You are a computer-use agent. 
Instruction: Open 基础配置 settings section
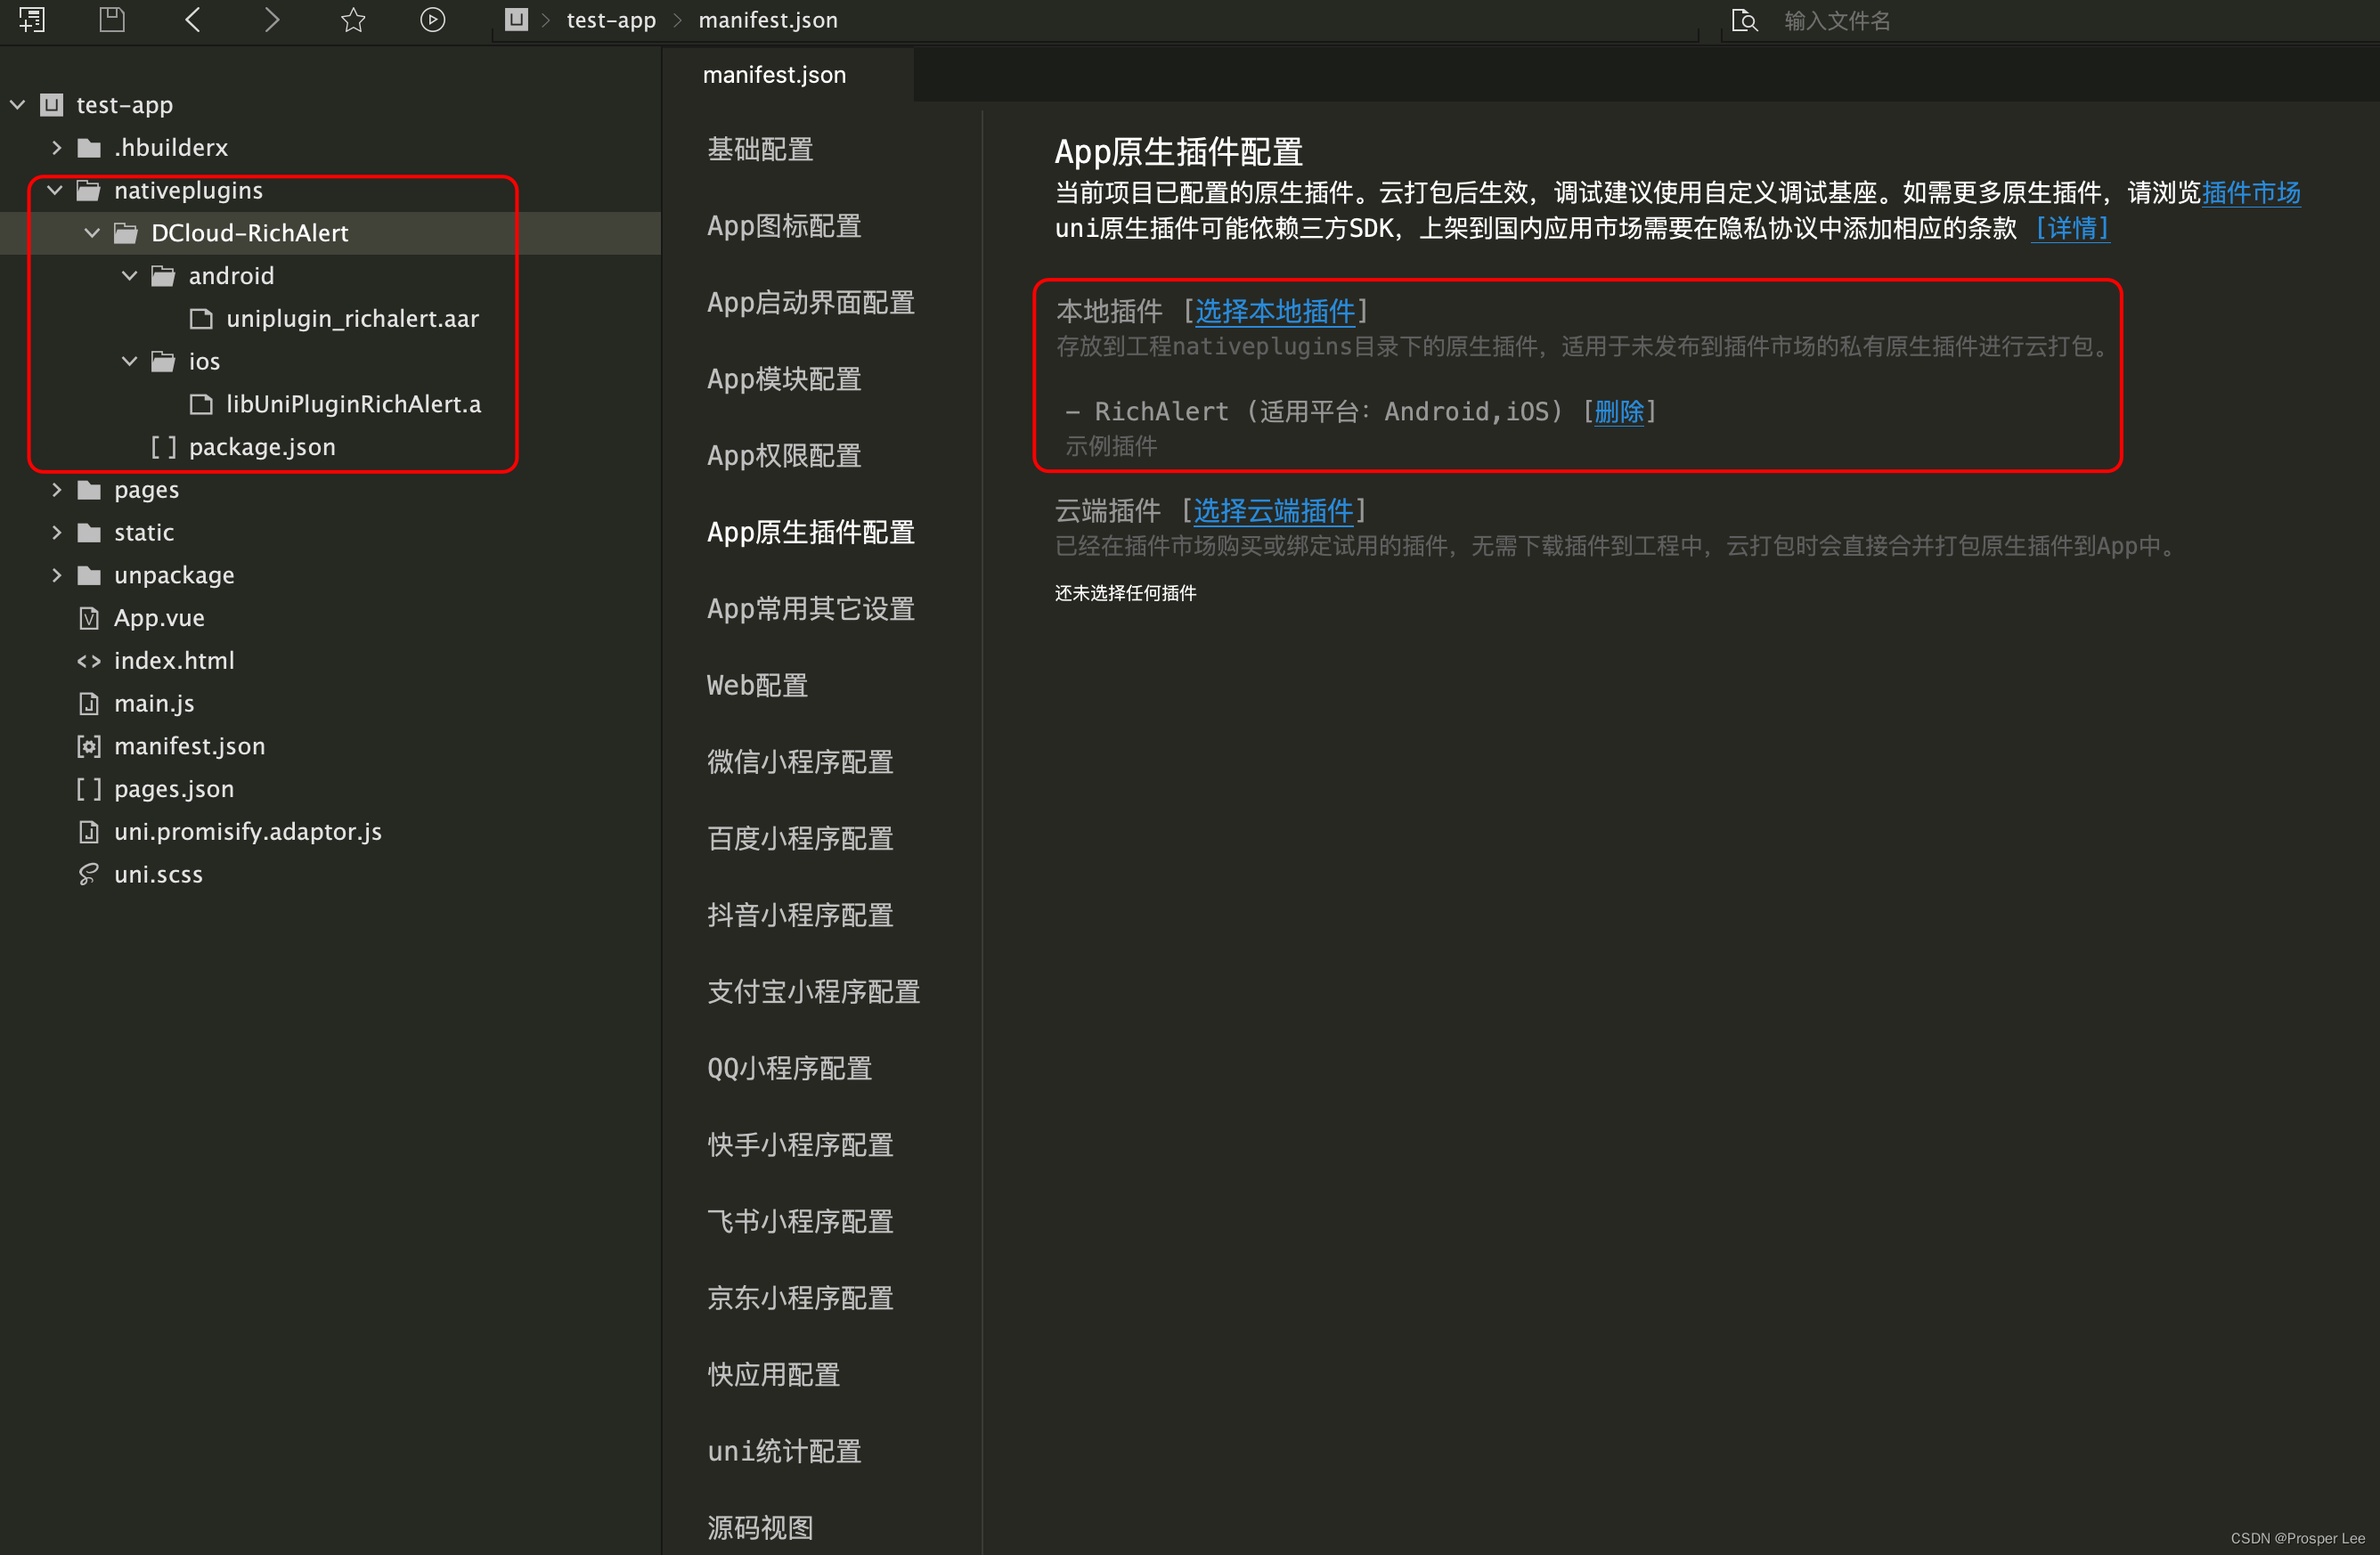coord(761,149)
